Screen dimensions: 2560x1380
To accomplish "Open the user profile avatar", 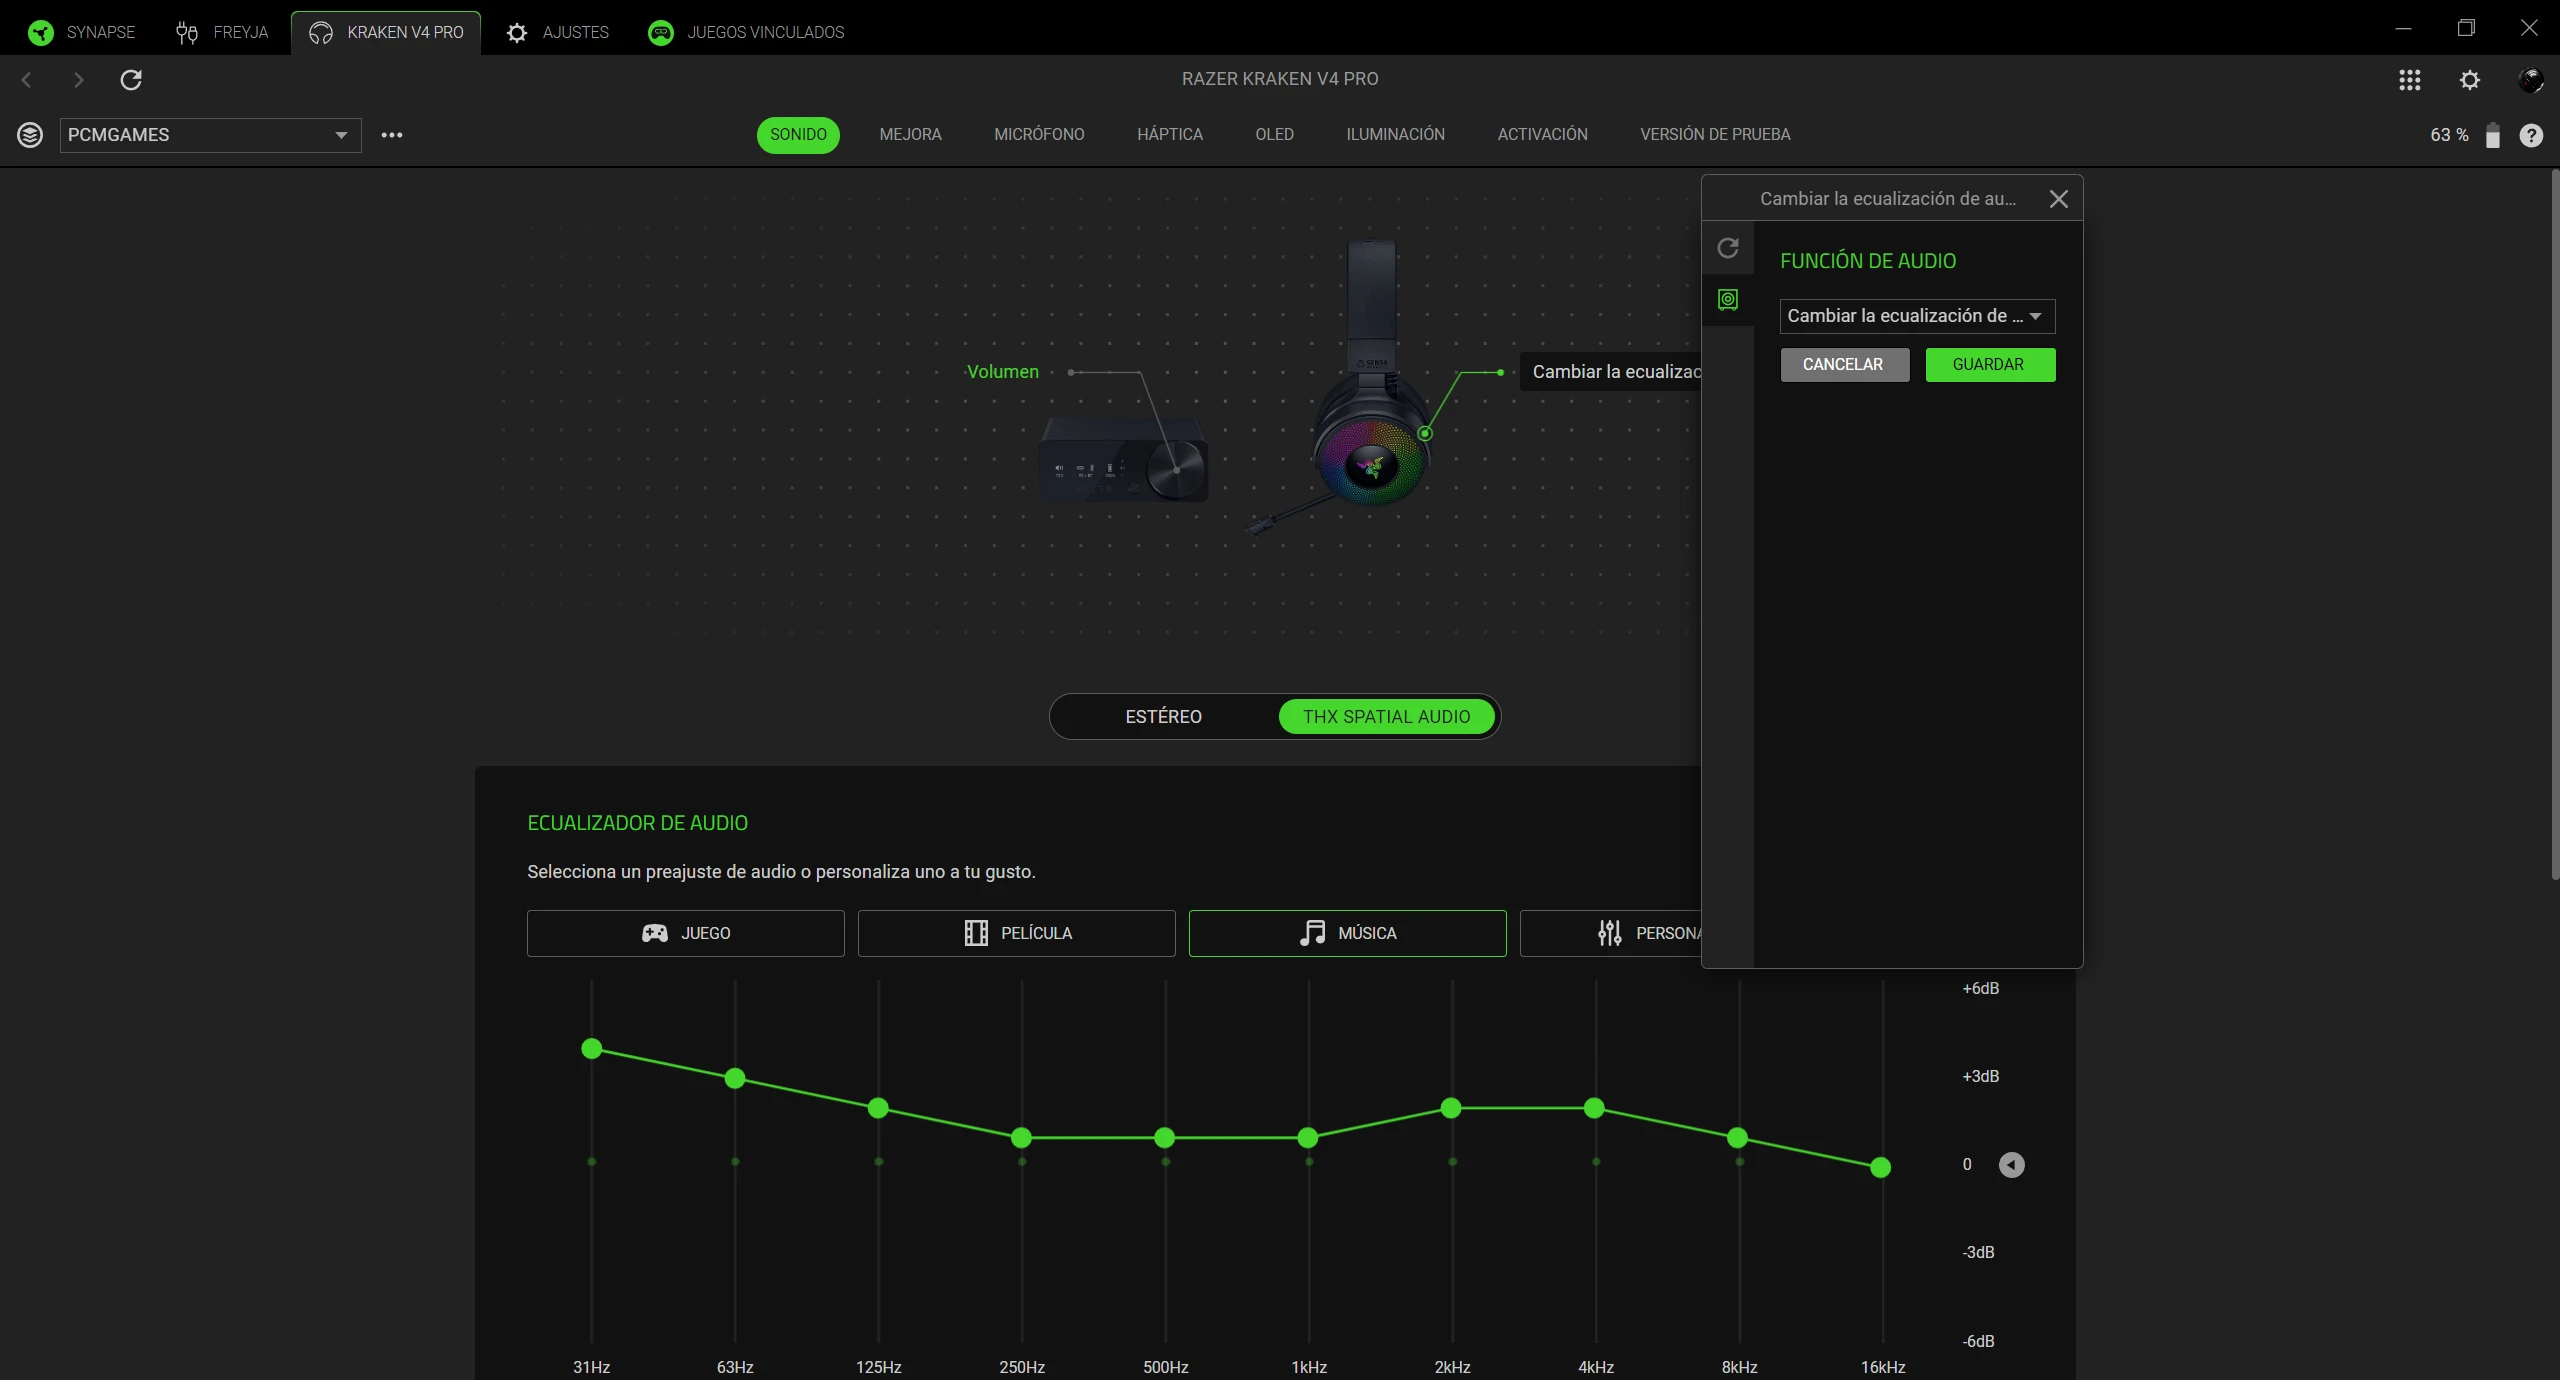I will pos(2530,80).
